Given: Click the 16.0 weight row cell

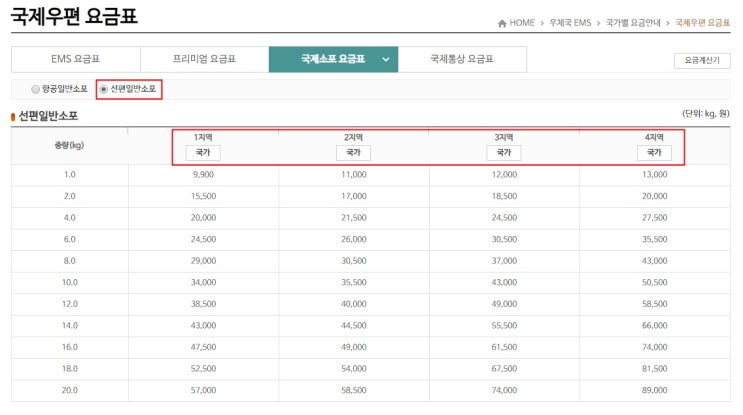Looking at the screenshot, I should [70, 347].
